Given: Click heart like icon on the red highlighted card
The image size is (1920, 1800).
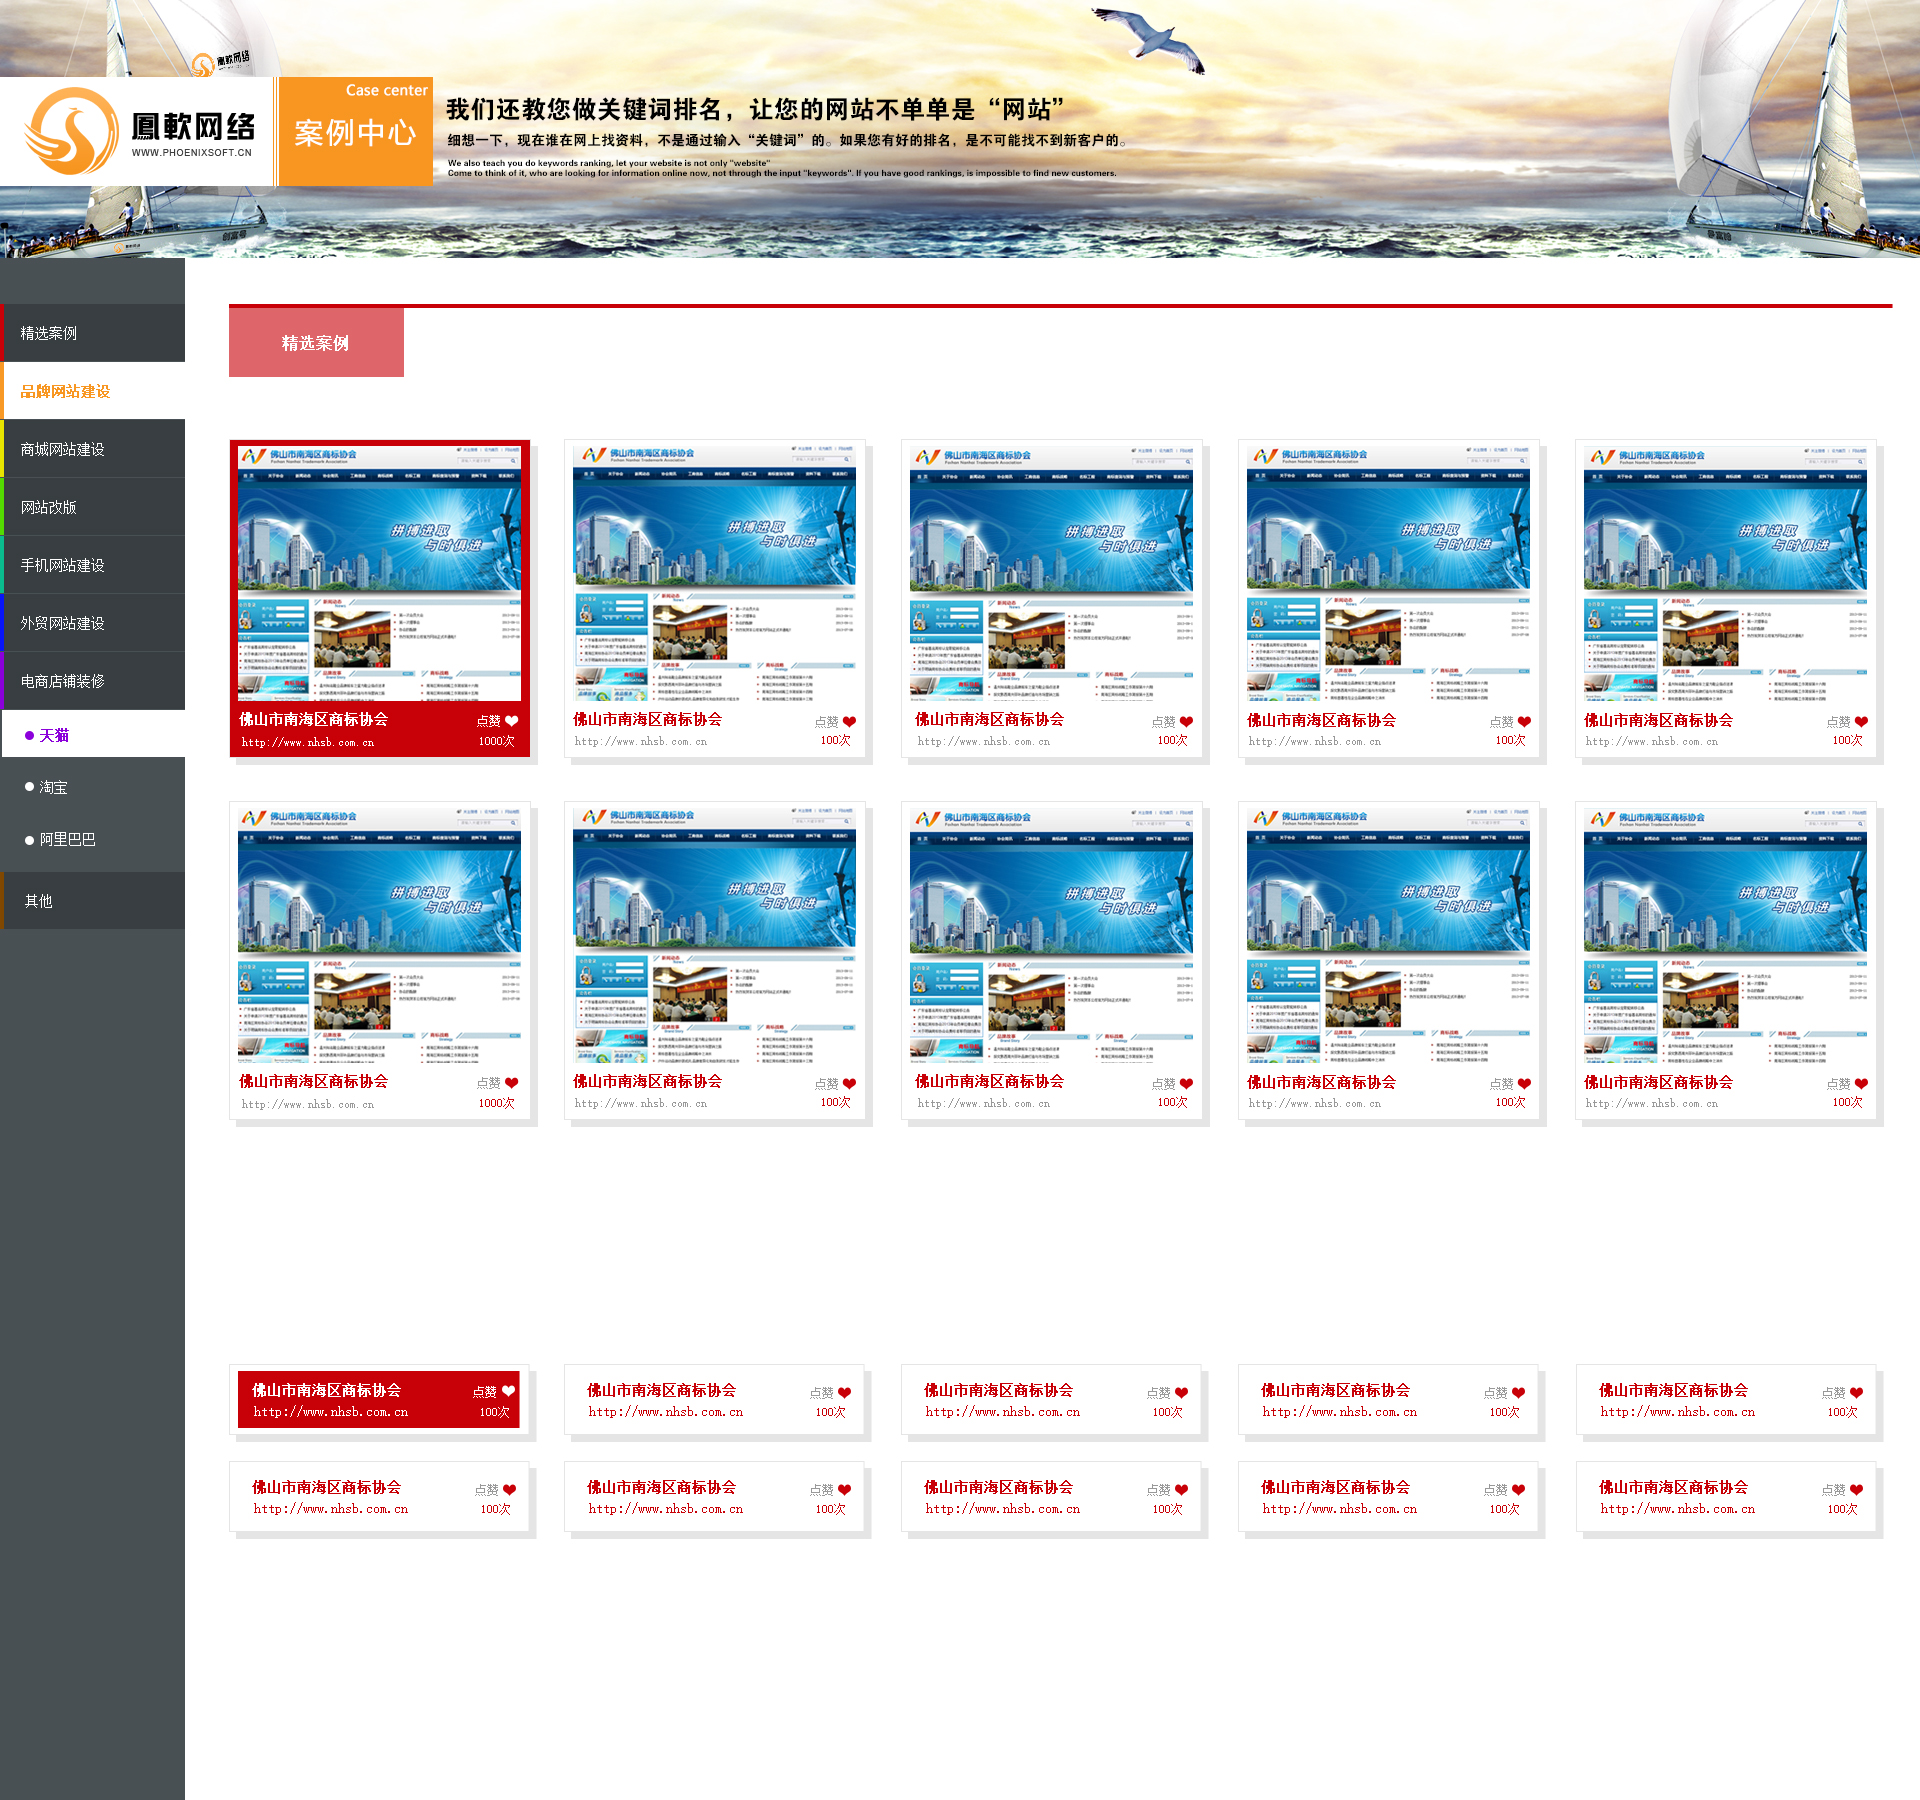Looking at the screenshot, I should (x=512, y=721).
